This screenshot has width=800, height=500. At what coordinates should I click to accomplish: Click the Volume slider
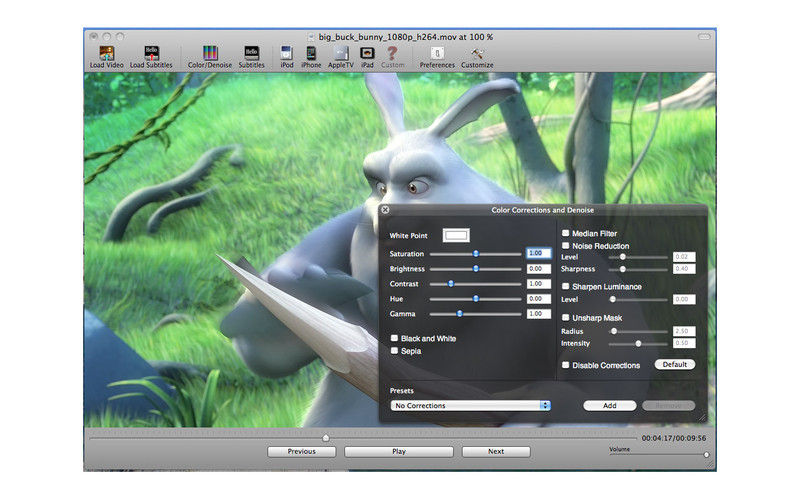click(x=659, y=455)
